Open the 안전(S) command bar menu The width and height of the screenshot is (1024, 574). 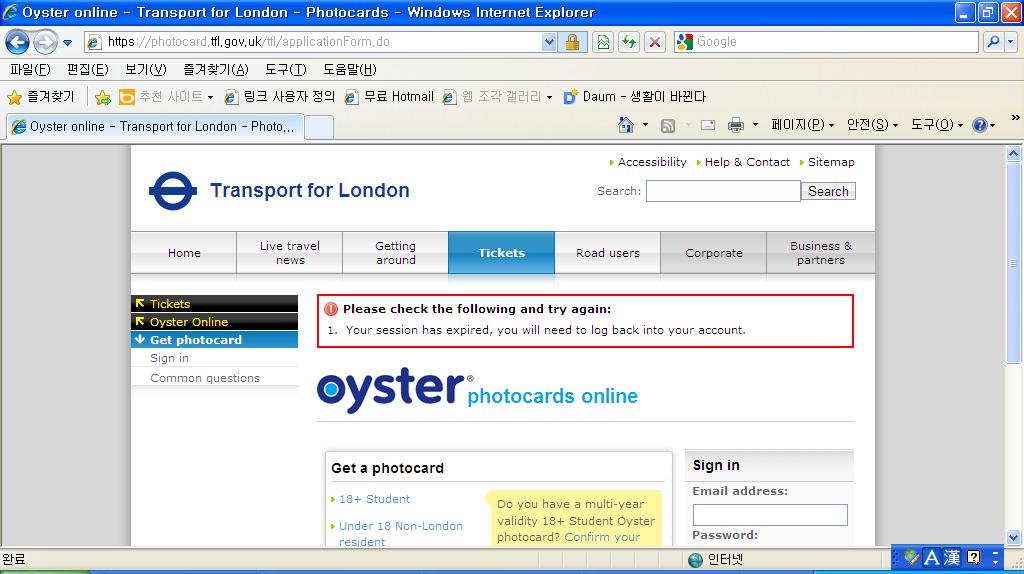tap(872, 125)
